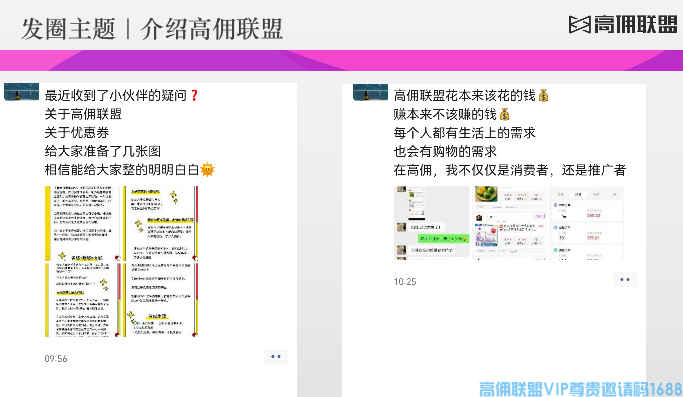Open the earnings screenshot image in the 10:25 post
Image resolution: width=683 pixels, height=397 pixels.
coord(587,223)
